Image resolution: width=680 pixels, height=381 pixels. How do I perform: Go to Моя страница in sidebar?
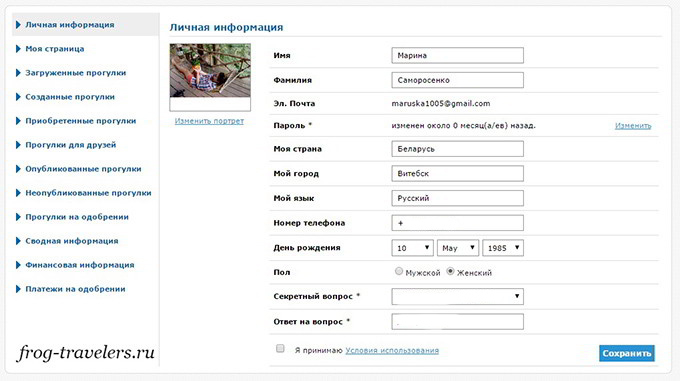point(55,49)
